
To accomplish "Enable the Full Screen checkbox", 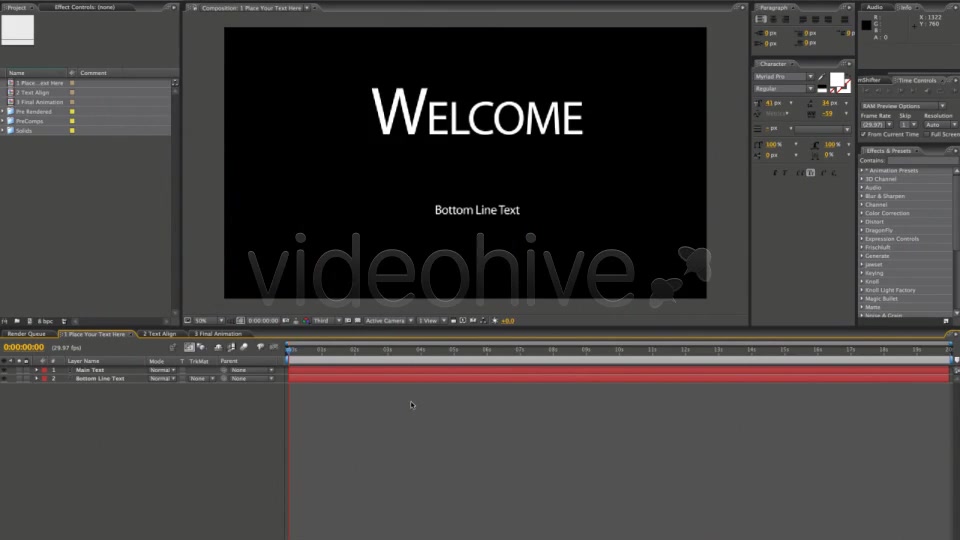I will pyautogui.click(x=926, y=134).
